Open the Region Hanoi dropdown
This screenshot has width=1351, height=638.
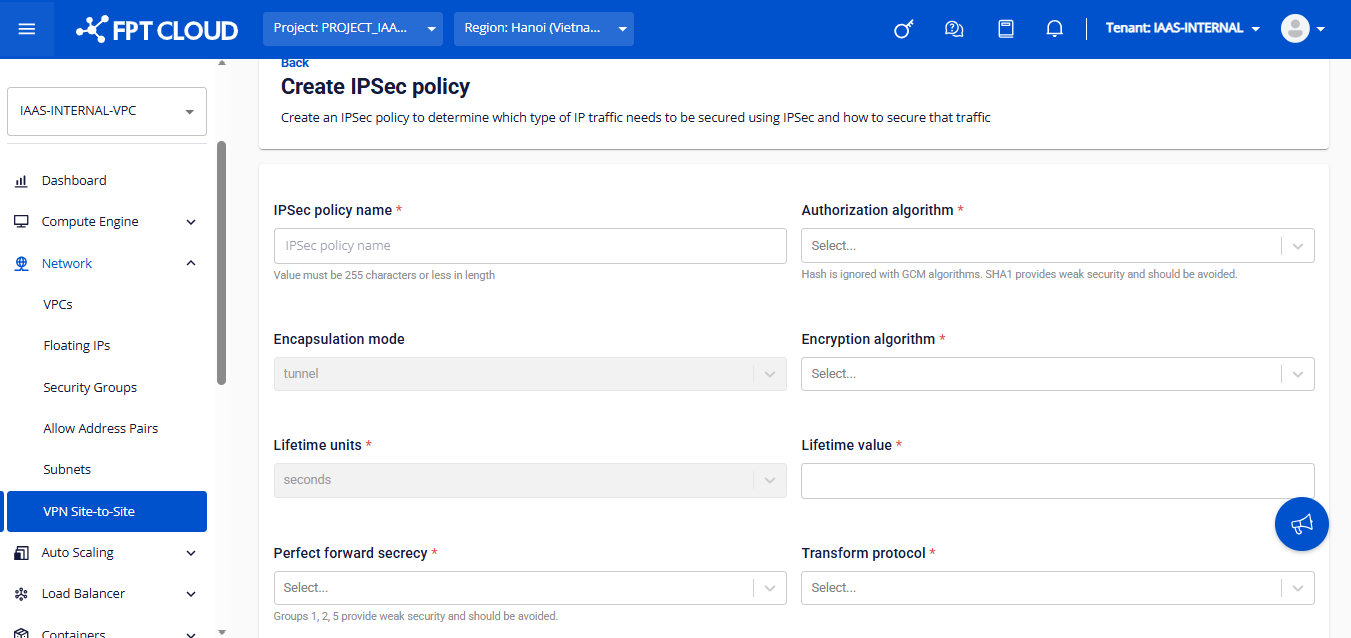(544, 29)
